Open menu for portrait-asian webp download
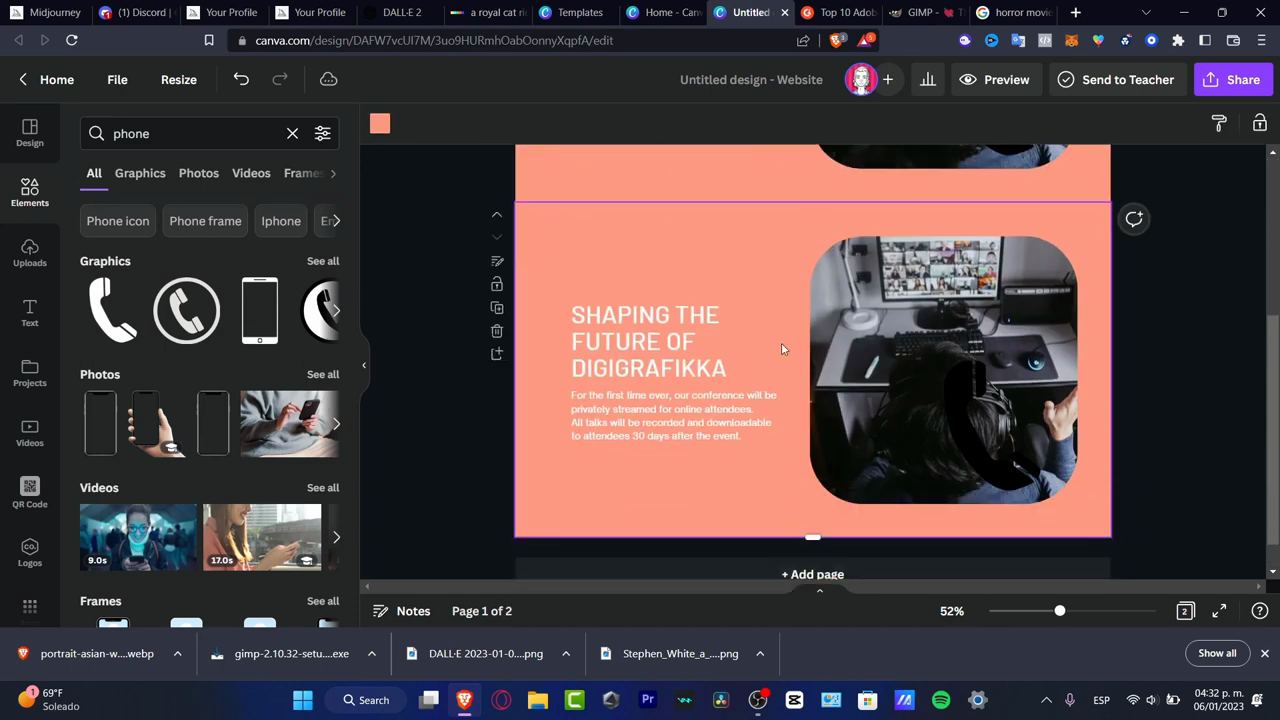 [177, 654]
